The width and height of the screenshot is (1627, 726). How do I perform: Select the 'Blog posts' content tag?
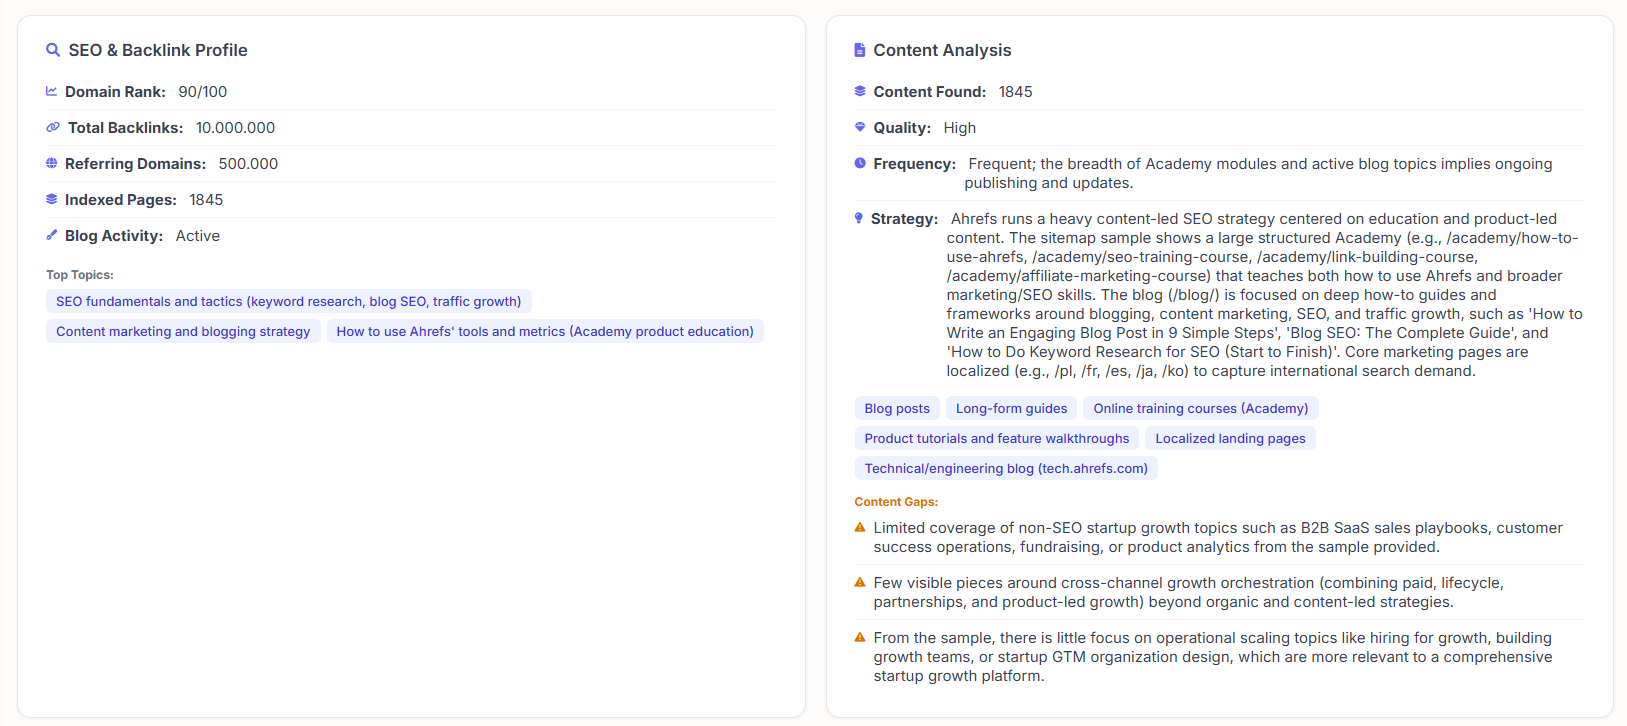pyautogui.click(x=897, y=408)
